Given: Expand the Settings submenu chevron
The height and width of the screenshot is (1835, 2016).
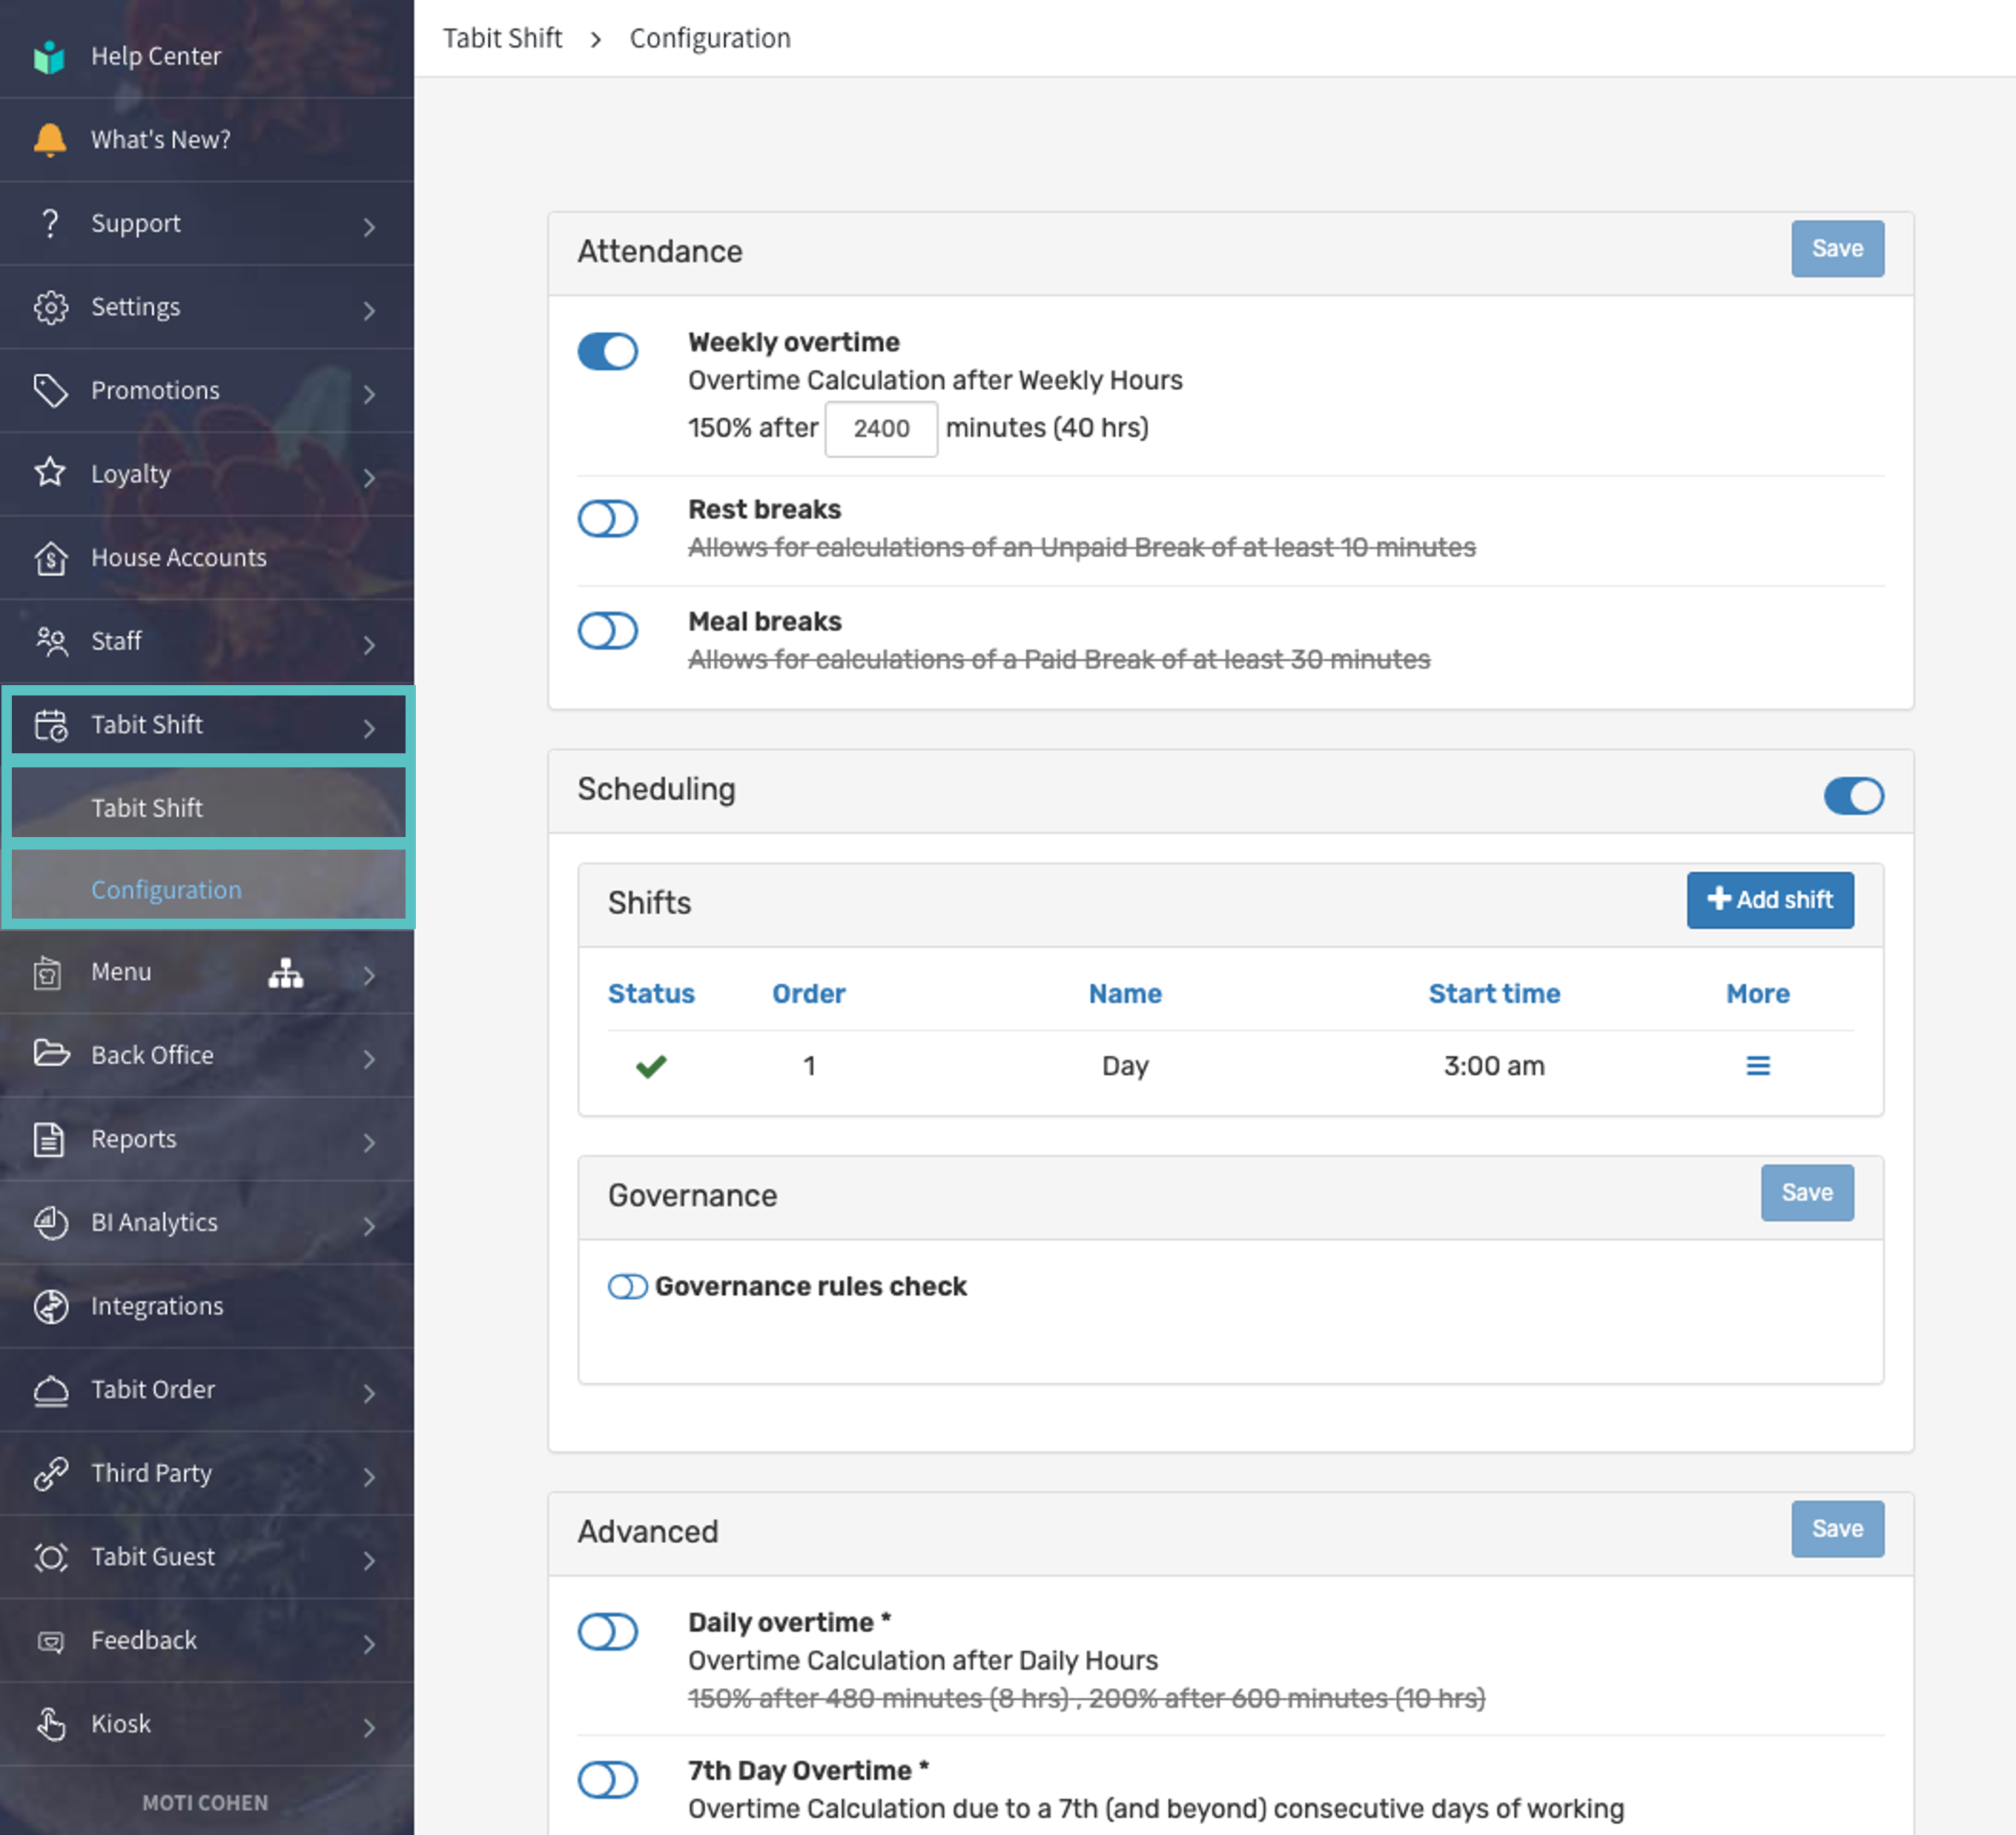Looking at the screenshot, I should pyautogui.click(x=369, y=311).
